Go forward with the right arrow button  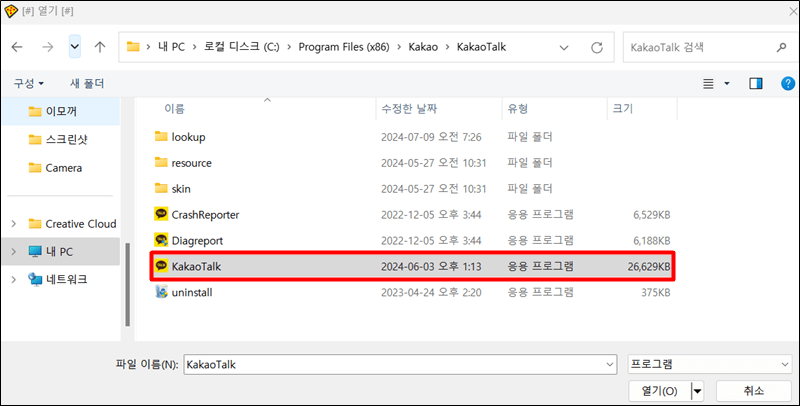coord(48,47)
